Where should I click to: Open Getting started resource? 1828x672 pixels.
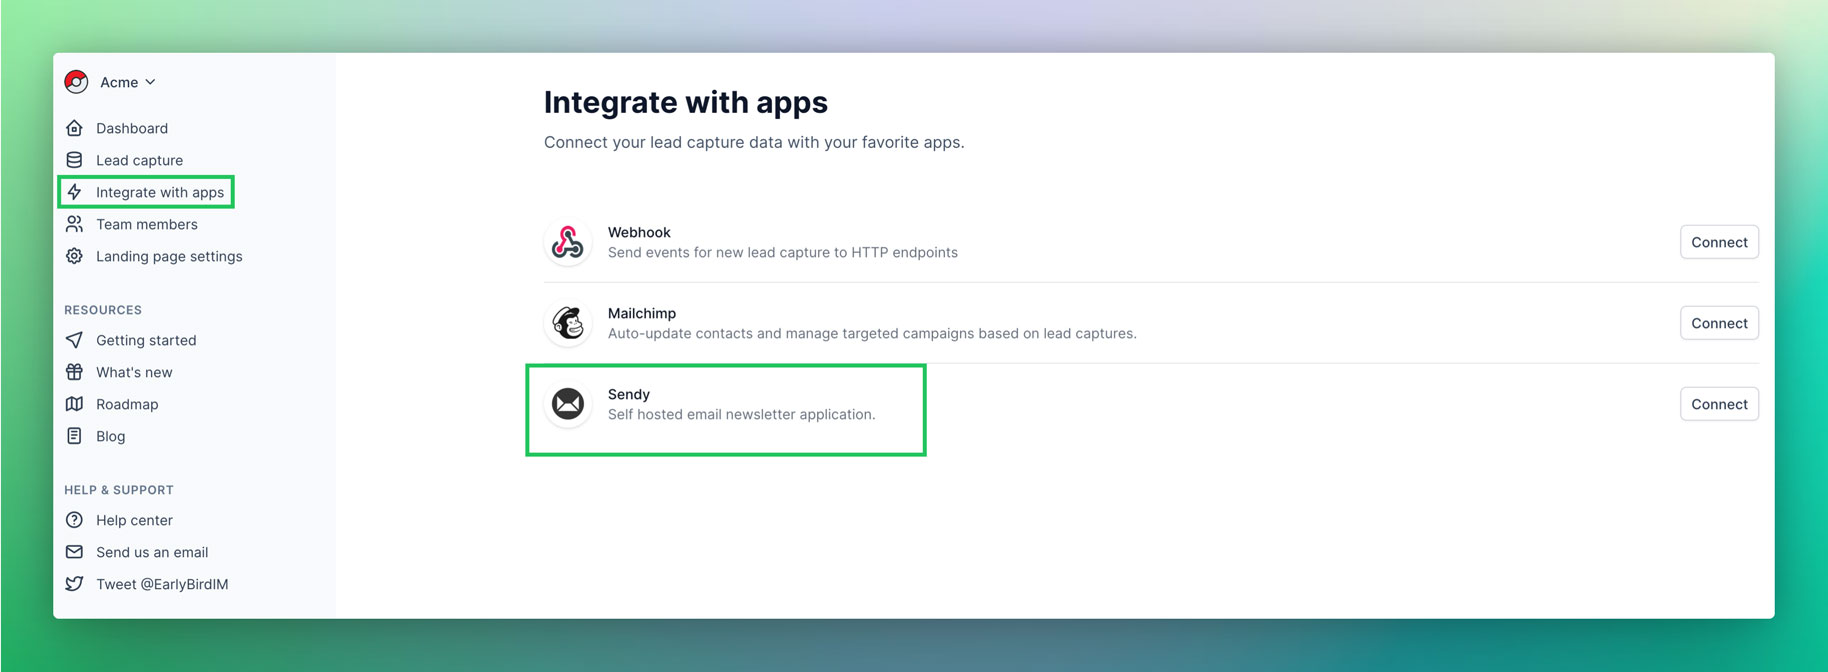(x=146, y=340)
